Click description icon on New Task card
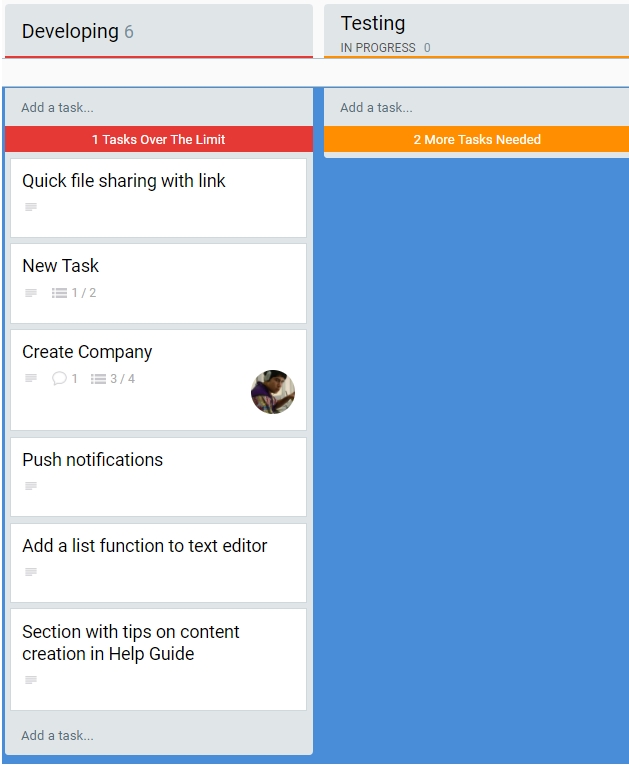This screenshot has height=765, width=629. [x=31, y=293]
